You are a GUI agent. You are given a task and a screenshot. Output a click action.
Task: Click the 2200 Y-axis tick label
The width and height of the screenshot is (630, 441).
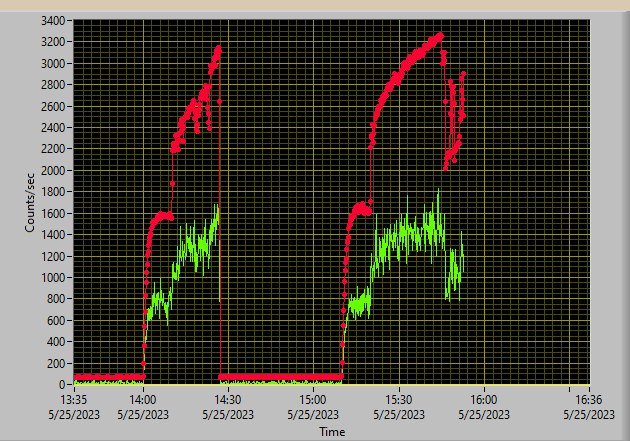coord(53,149)
